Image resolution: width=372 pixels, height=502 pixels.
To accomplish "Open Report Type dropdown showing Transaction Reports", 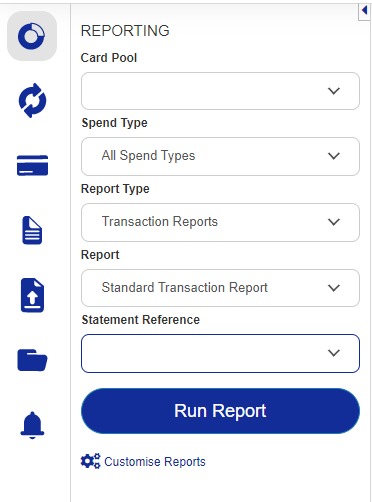I will (x=220, y=222).
